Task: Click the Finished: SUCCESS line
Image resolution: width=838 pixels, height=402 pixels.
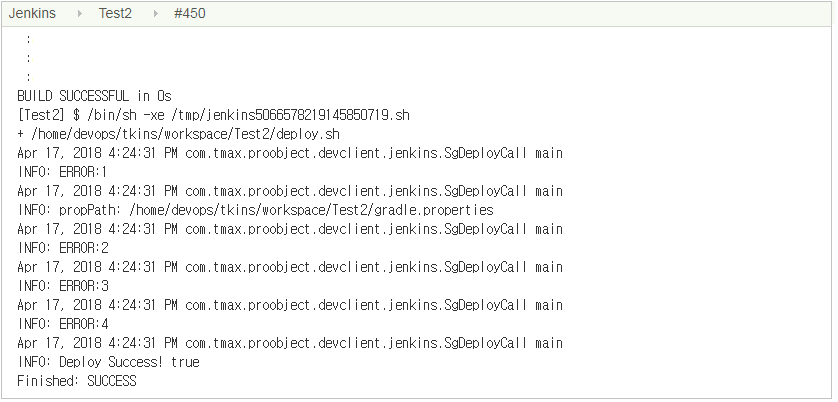Action: click(x=77, y=381)
